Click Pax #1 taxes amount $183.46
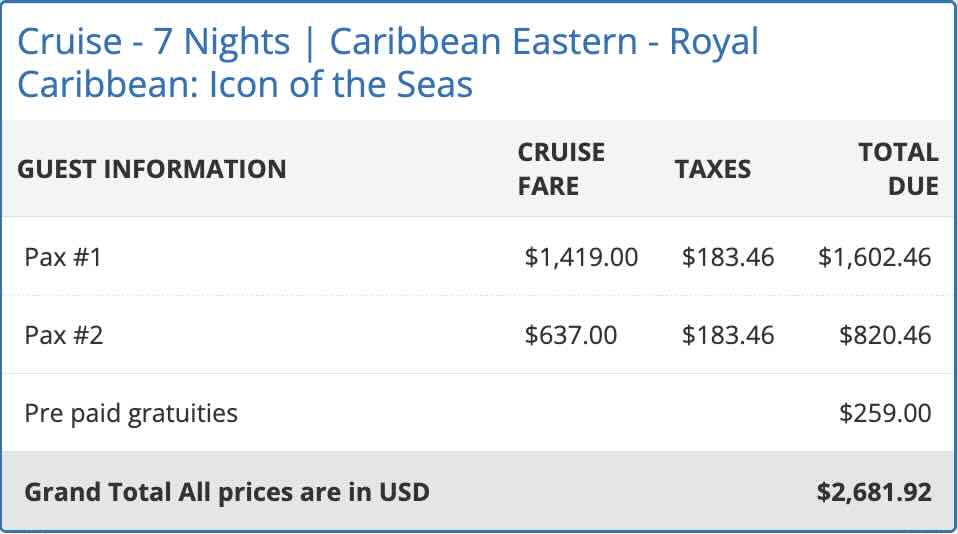This screenshot has width=958, height=534. 727,257
